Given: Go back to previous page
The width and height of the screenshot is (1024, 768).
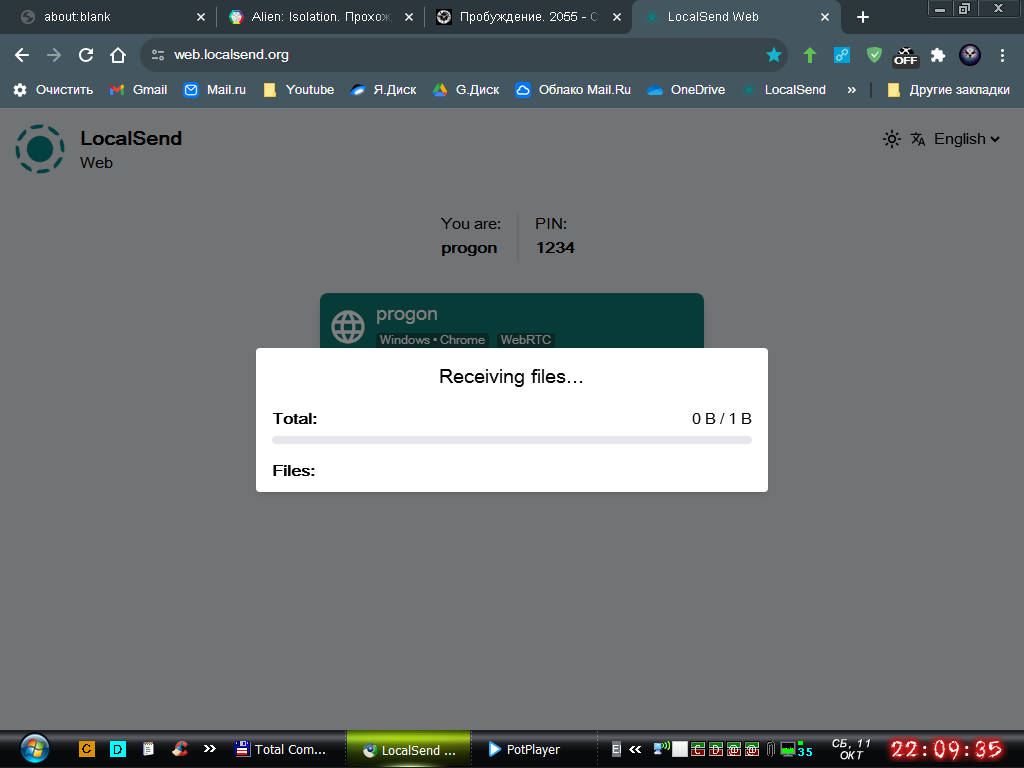Looking at the screenshot, I should (x=22, y=55).
